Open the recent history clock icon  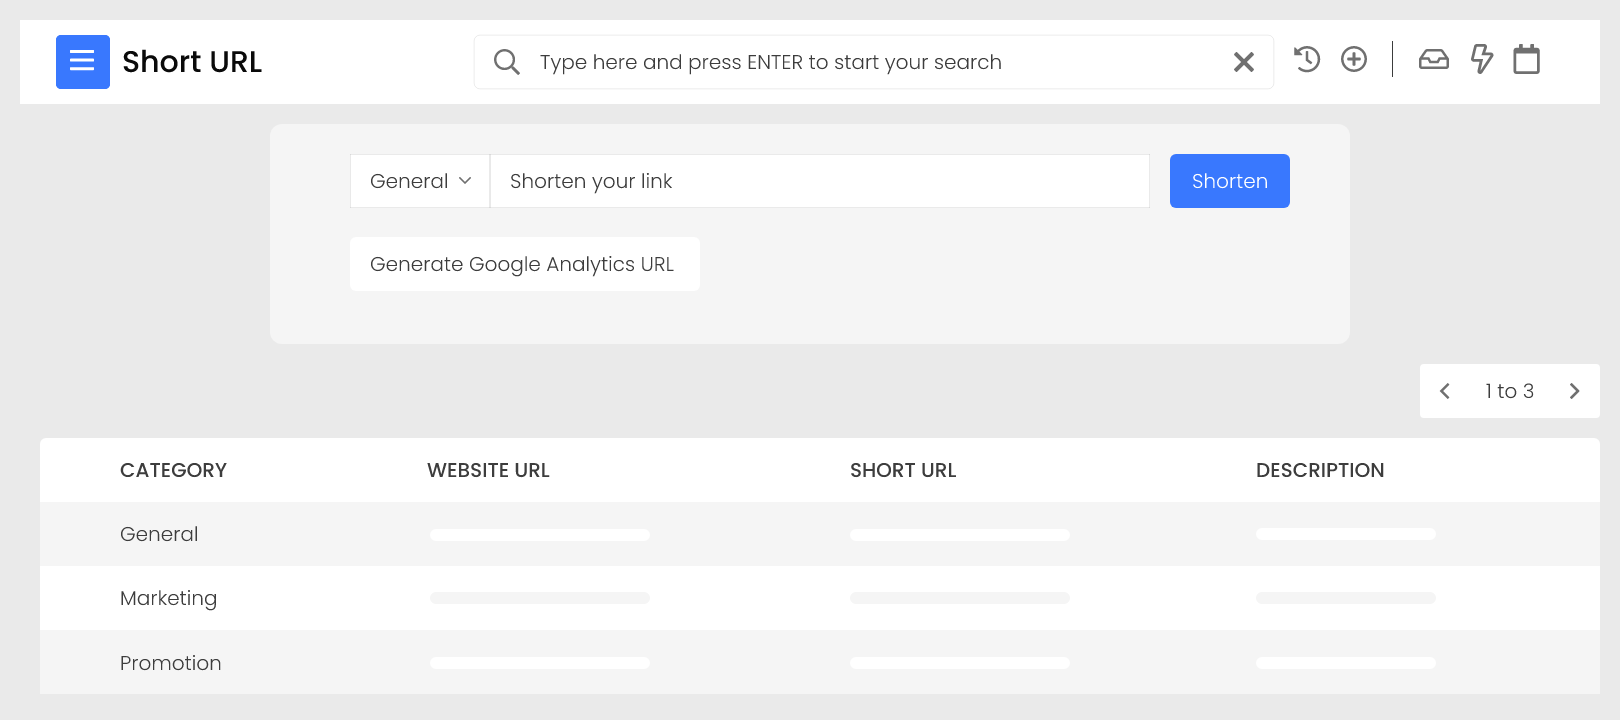pyautogui.click(x=1307, y=60)
